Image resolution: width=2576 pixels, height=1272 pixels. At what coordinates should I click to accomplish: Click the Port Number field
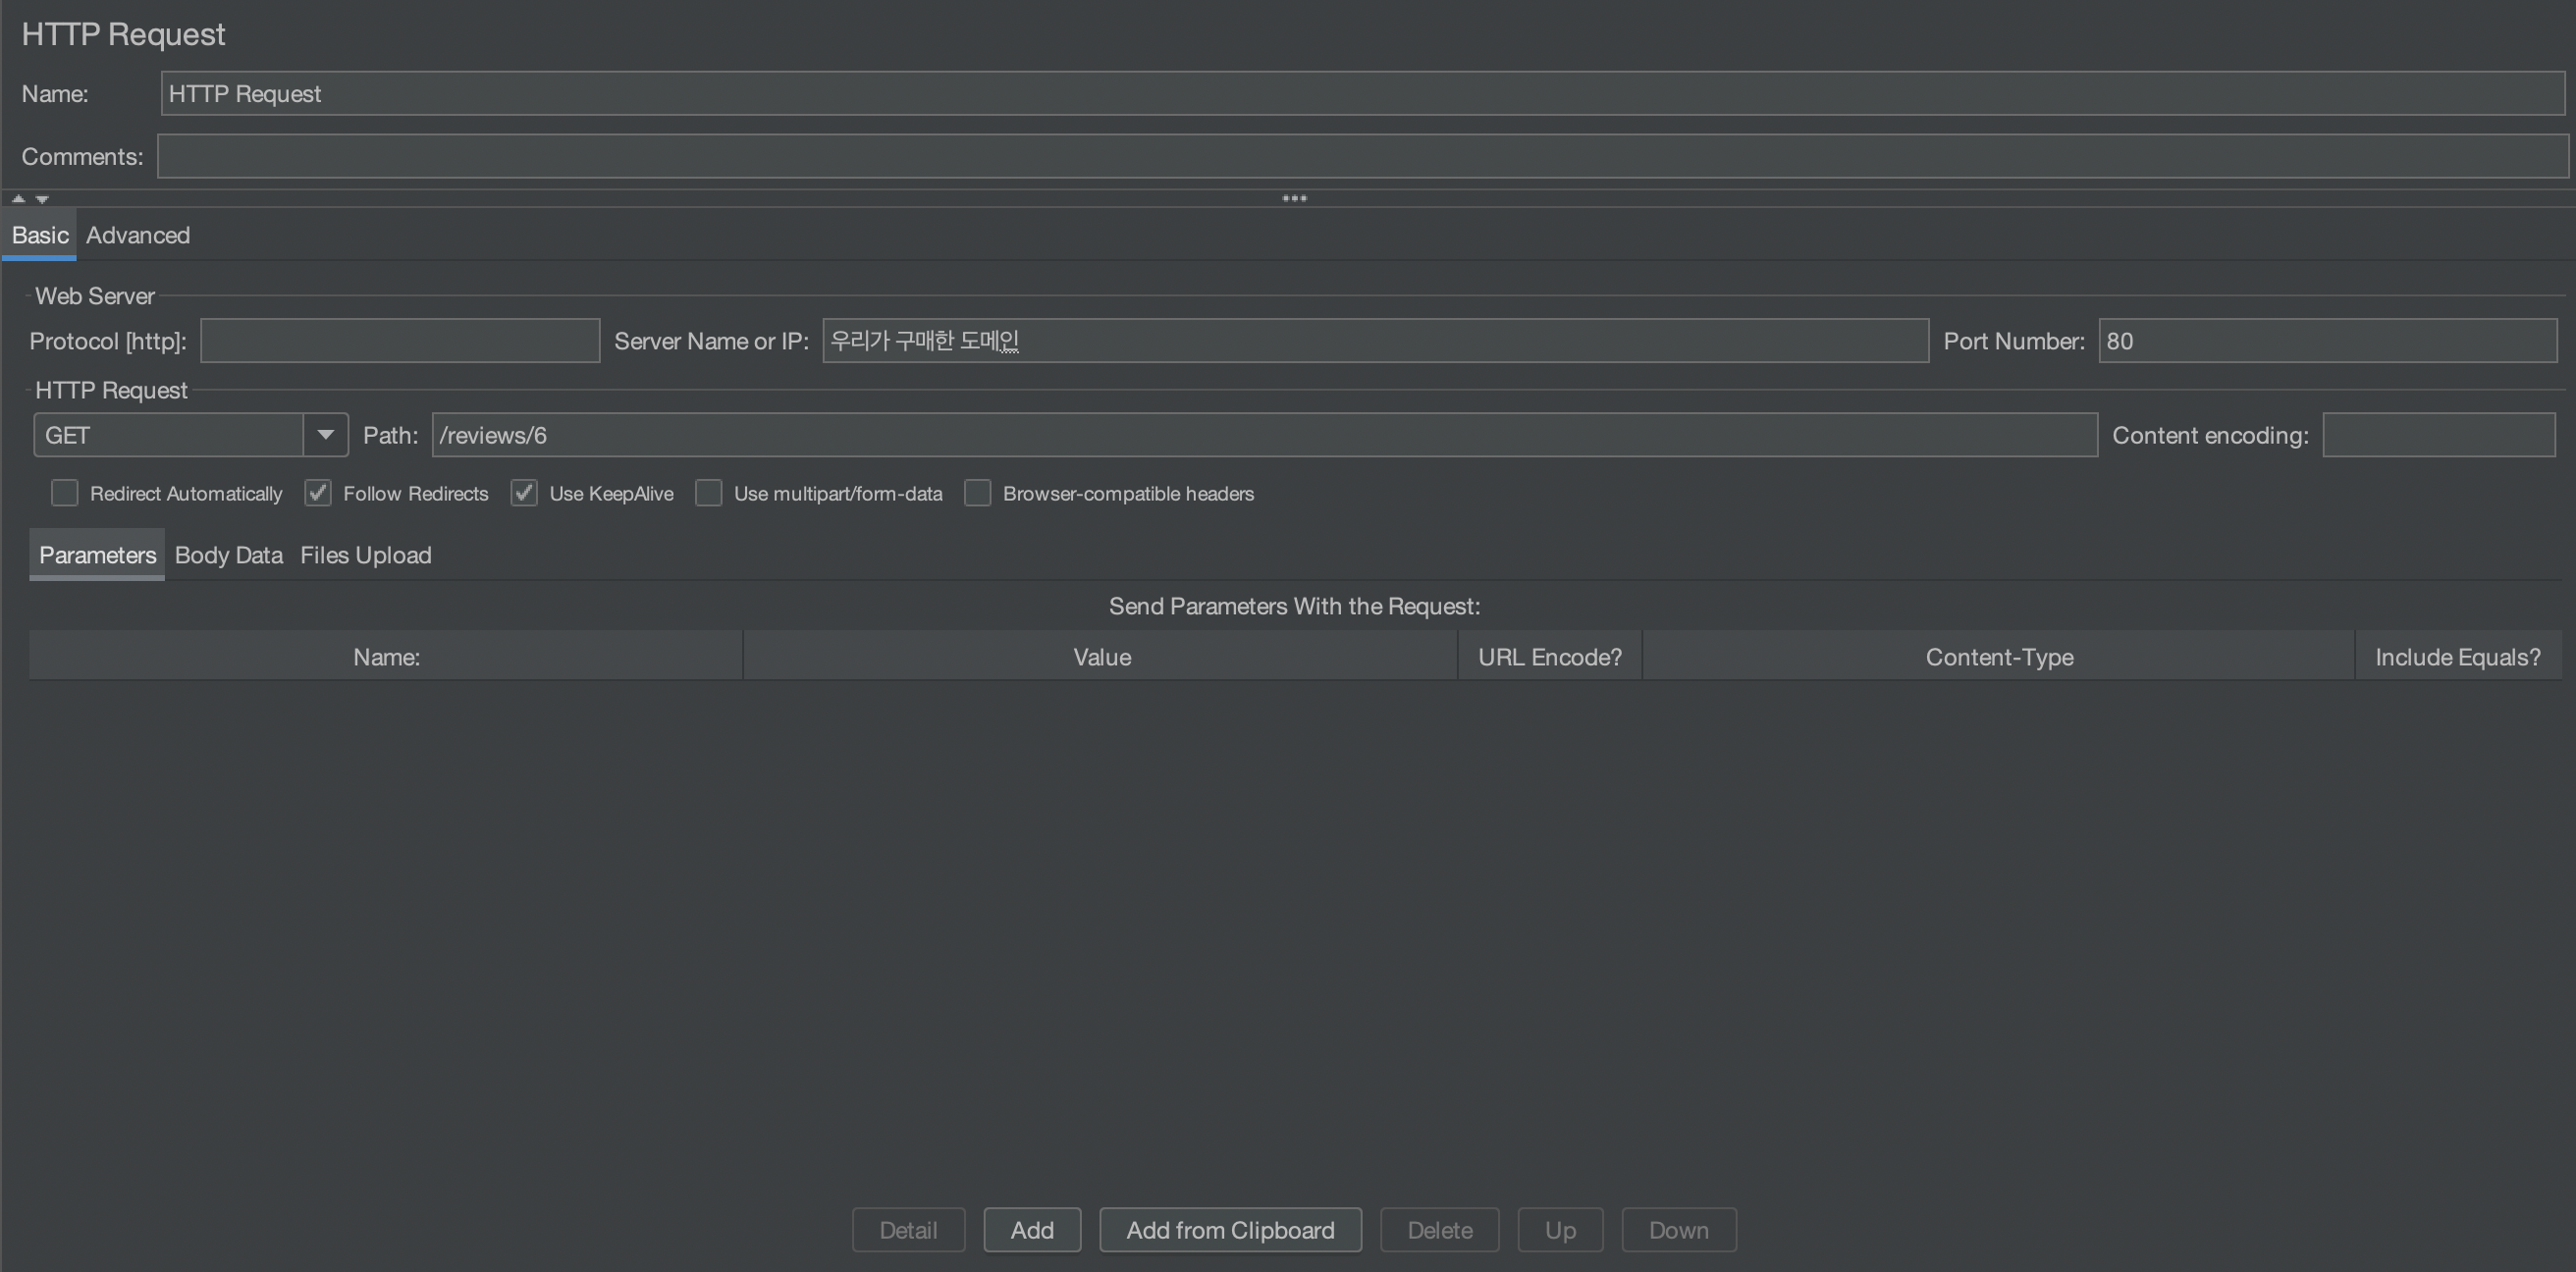2327,341
